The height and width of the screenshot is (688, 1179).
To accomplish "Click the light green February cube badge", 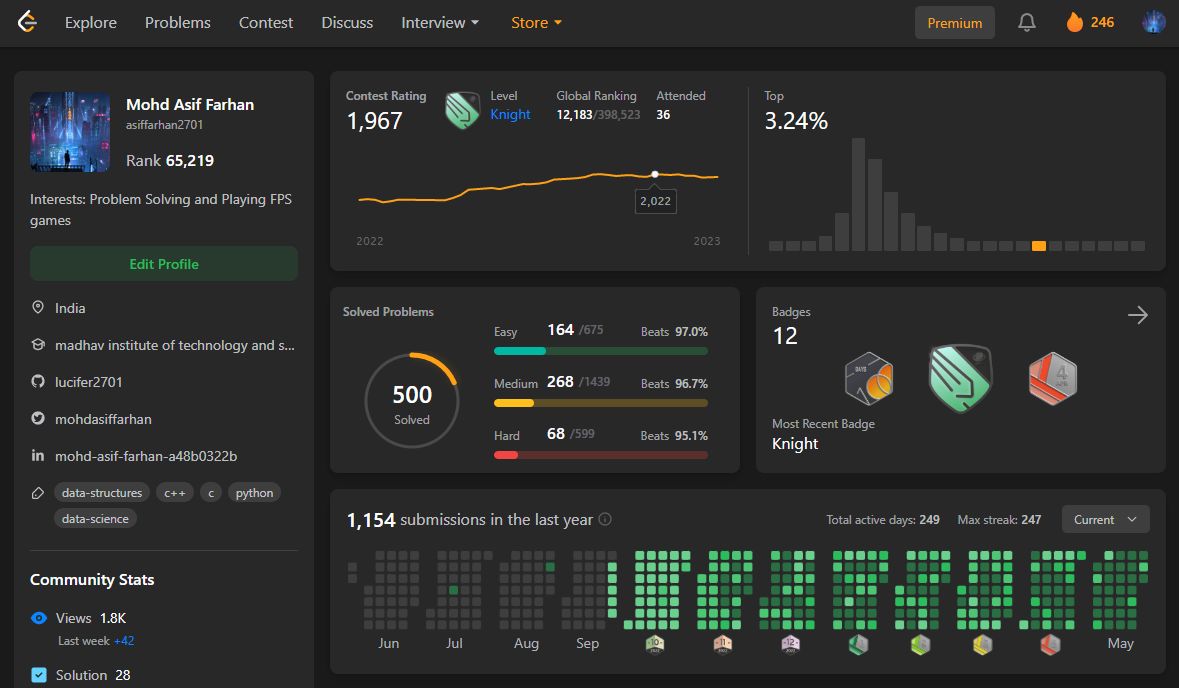I will (920, 644).
